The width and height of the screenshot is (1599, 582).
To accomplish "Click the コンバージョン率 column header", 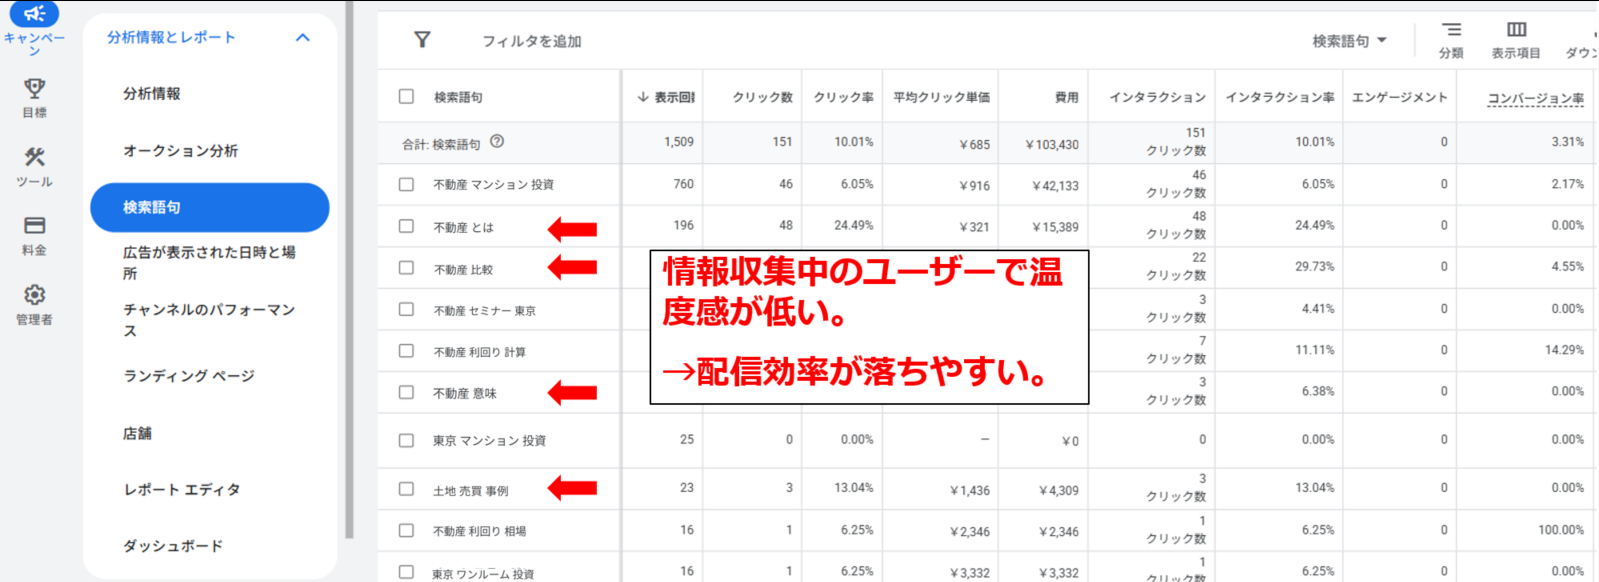I will [x=1535, y=98].
